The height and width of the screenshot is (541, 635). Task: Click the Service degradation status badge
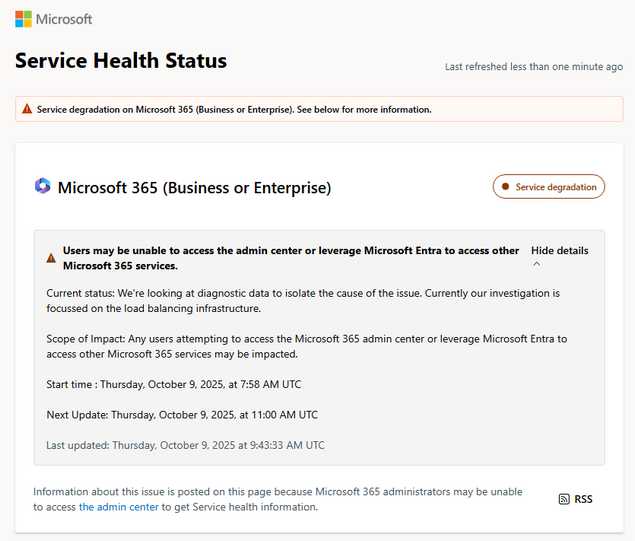point(549,187)
